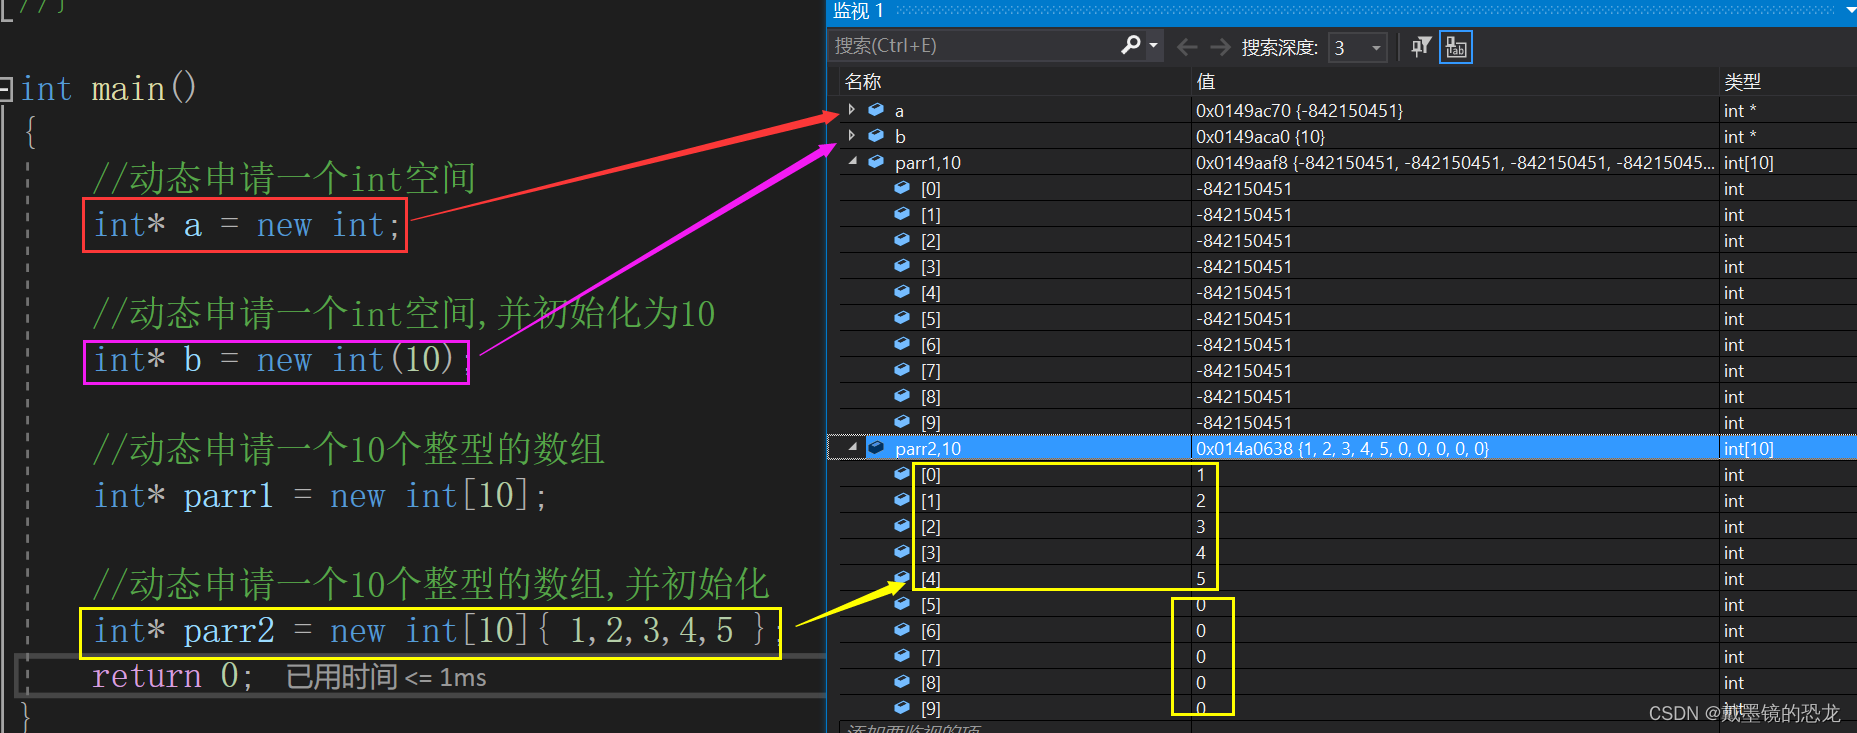This screenshot has width=1857, height=733.
Task: Click field icon of parr1 [6]
Action: point(902,344)
